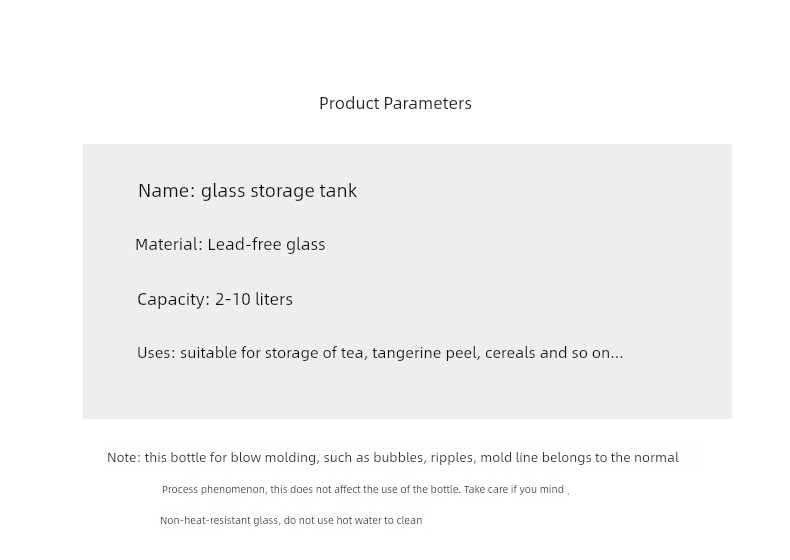Click the 'Material: Lead-free glass' text

(230, 244)
